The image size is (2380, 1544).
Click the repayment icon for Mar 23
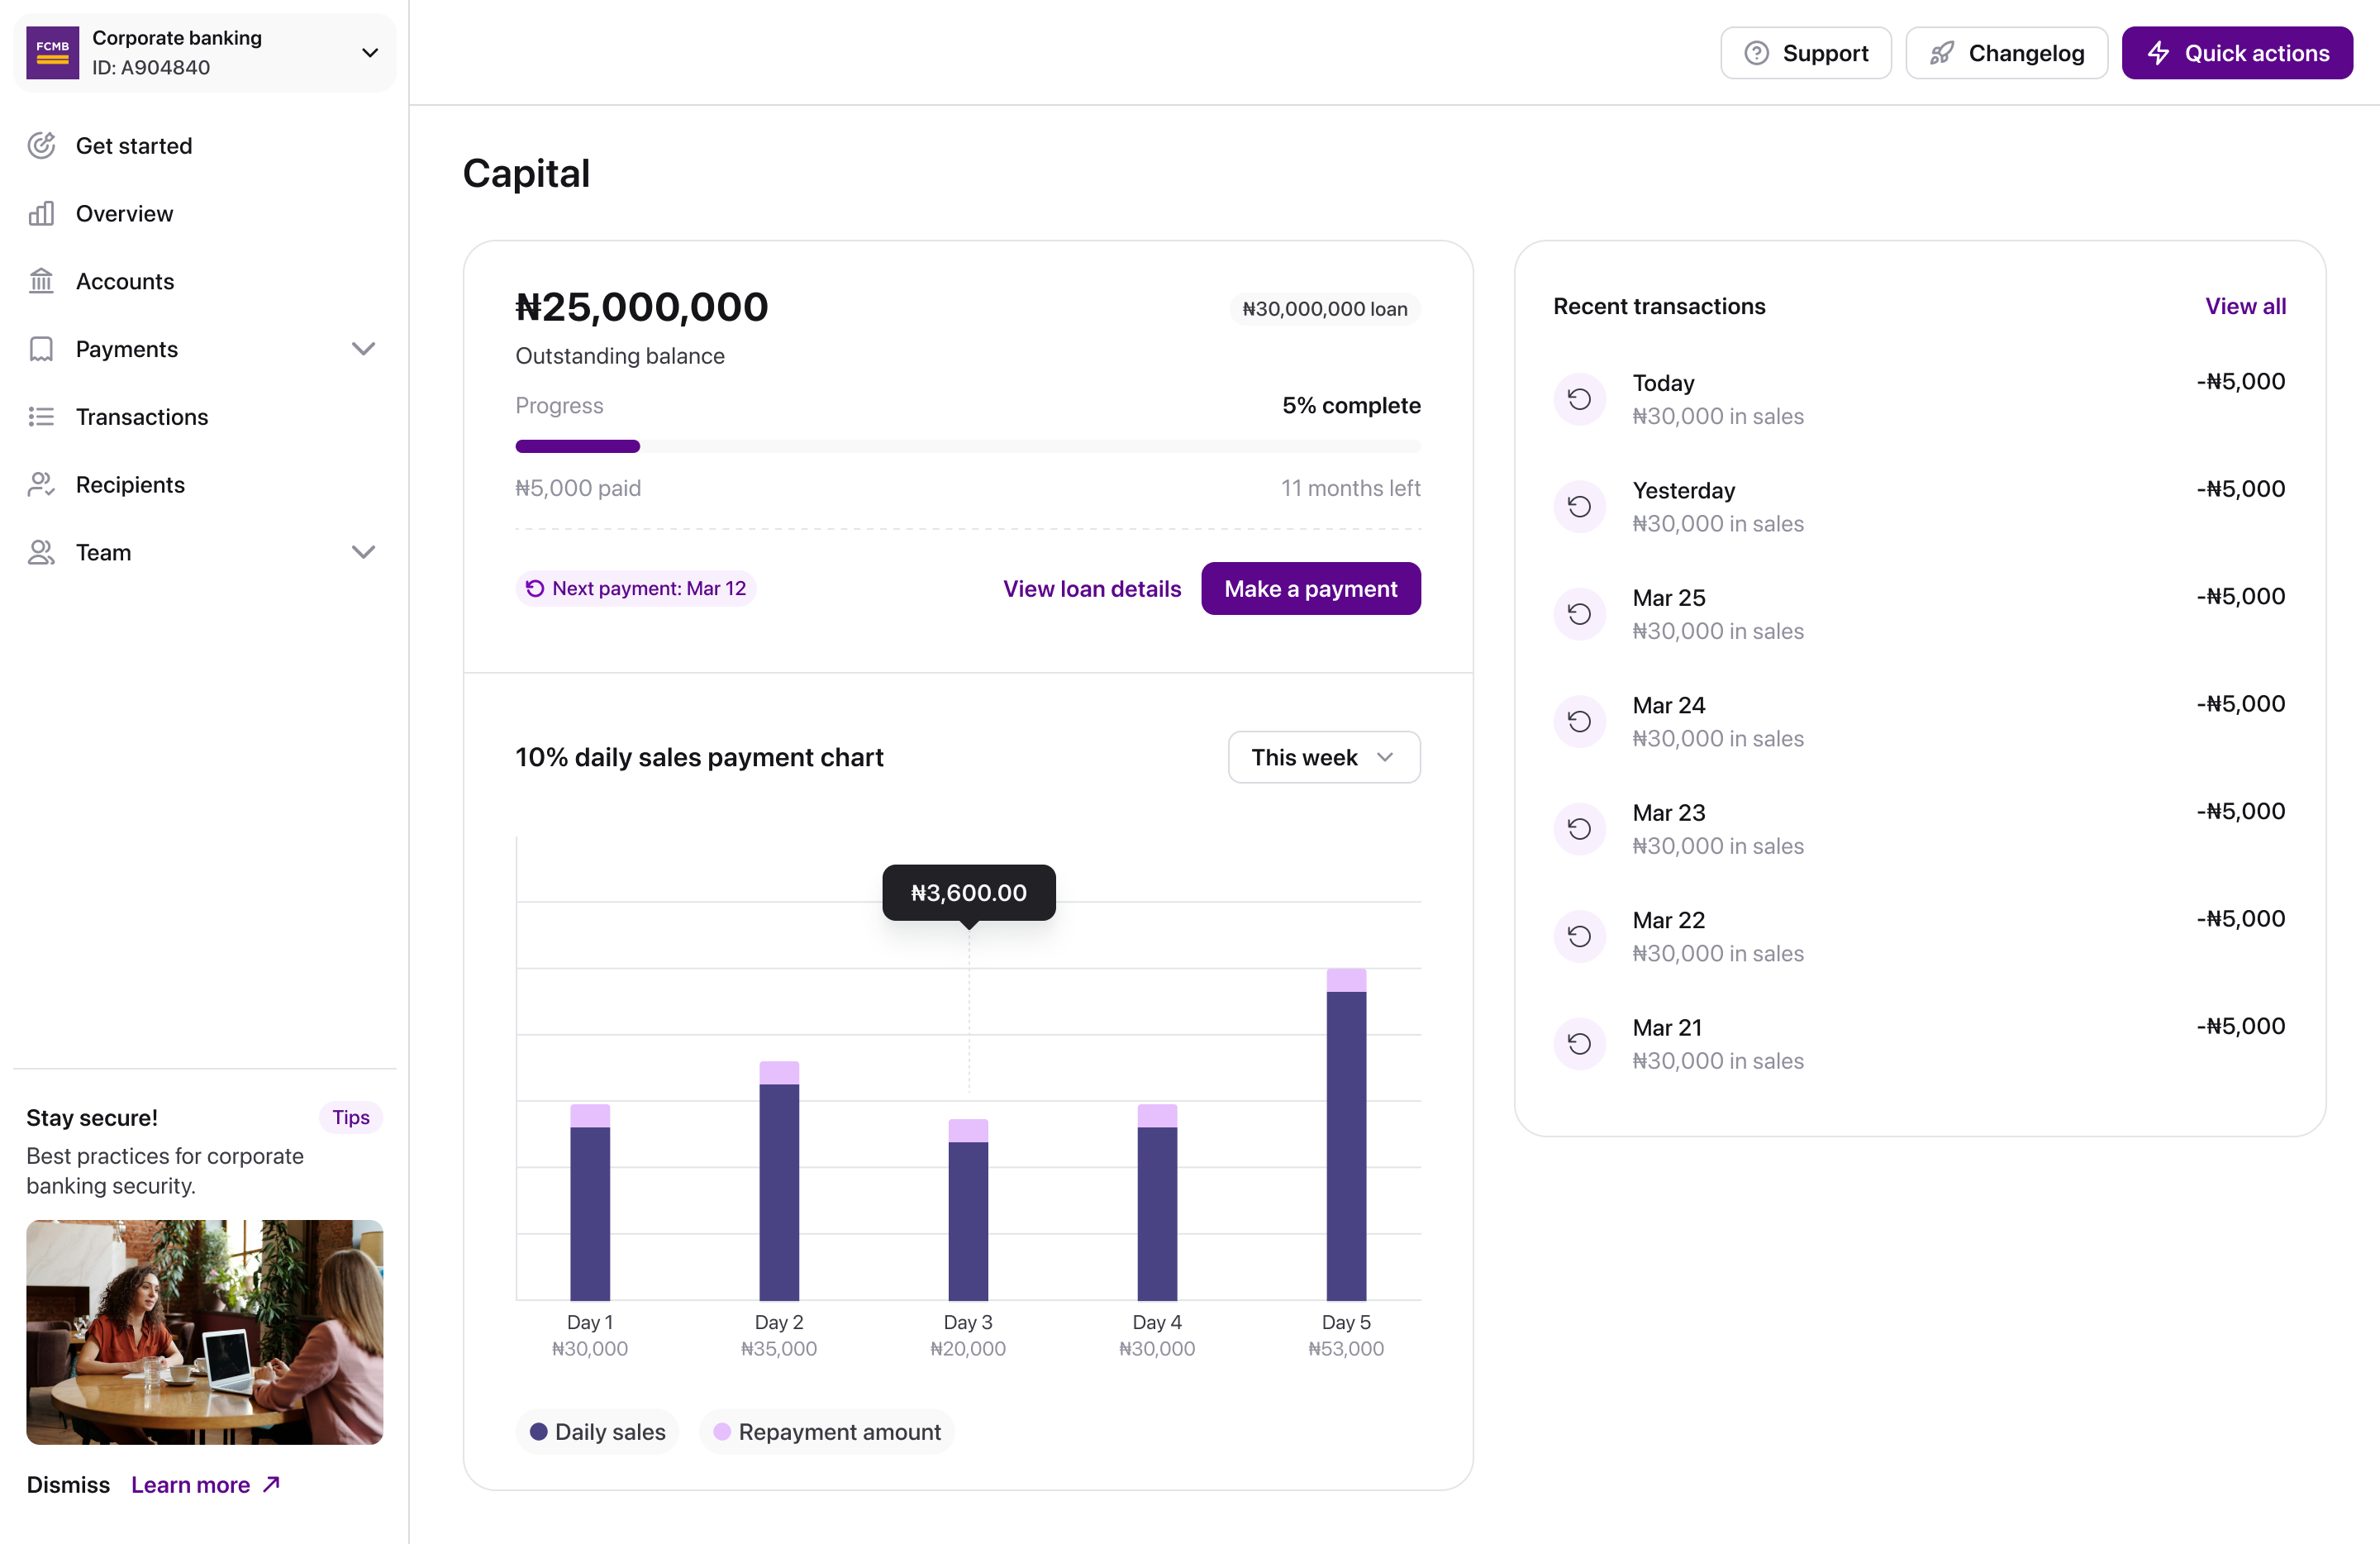[x=1579, y=829]
